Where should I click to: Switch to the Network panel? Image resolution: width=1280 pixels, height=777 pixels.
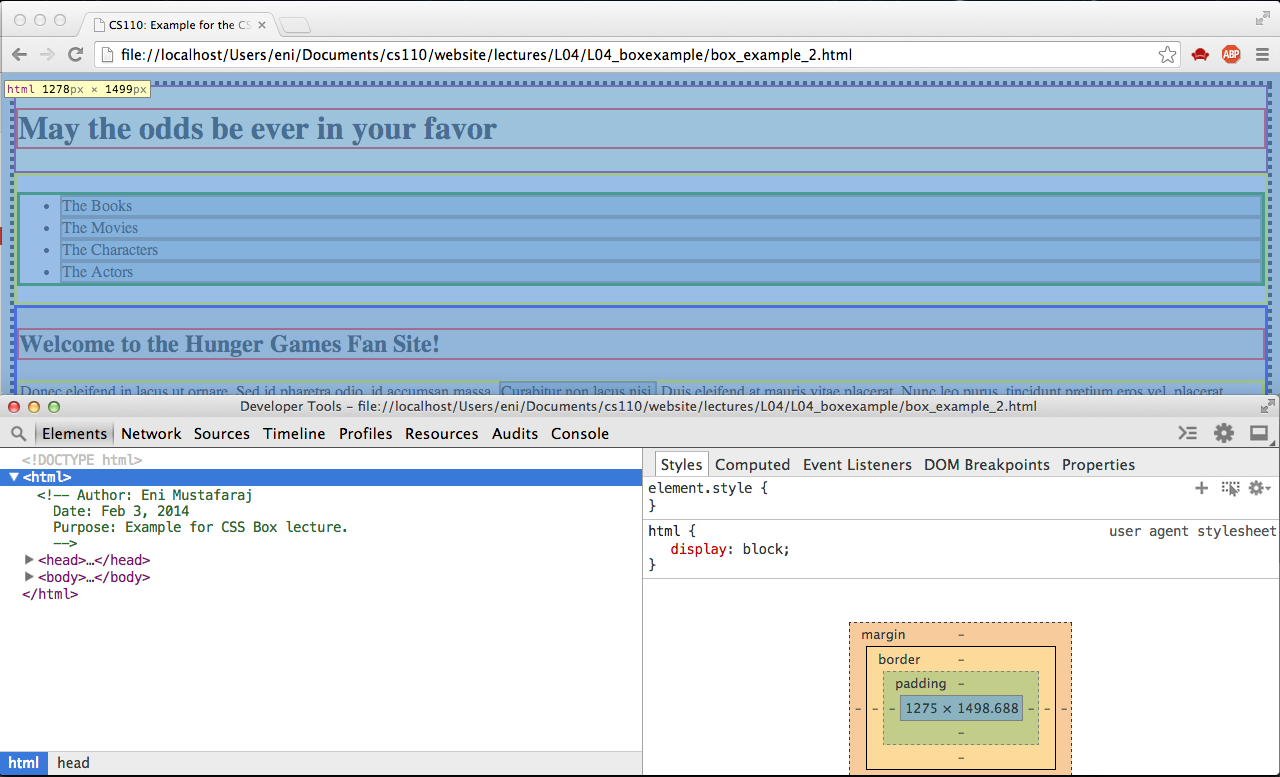(x=151, y=434)
